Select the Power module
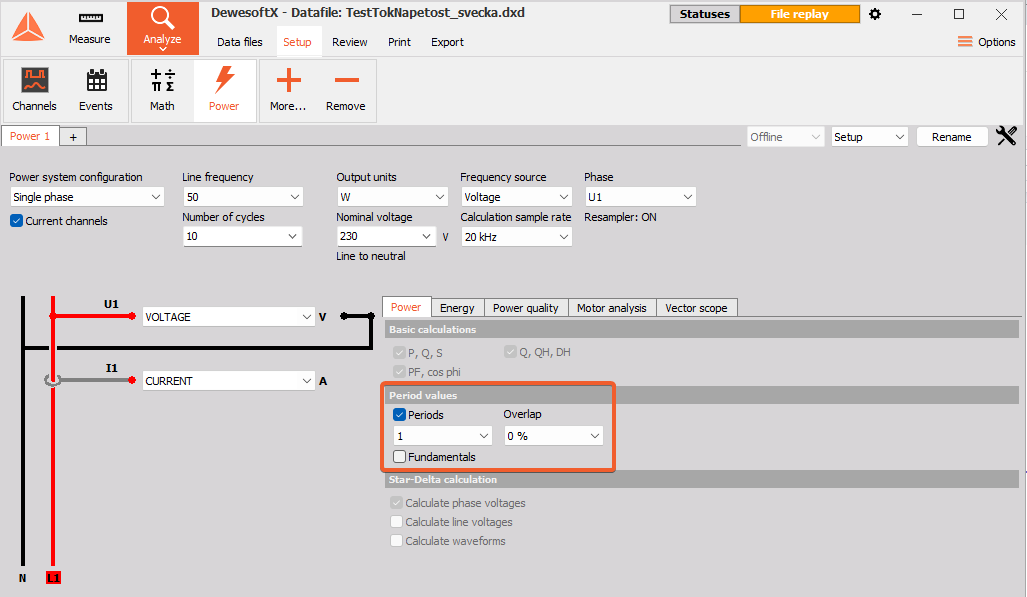This screenshot has height=597, width=1027. click(224, 90)
